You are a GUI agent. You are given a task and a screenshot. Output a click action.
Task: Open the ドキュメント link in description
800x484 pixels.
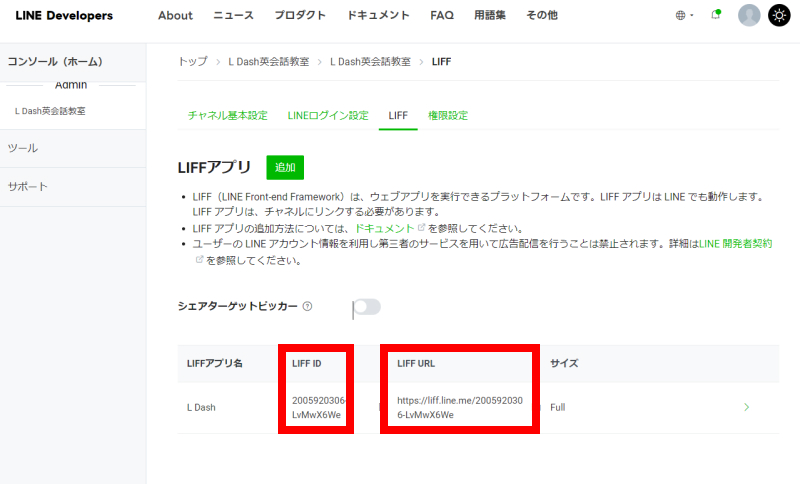tap(385, 228)
